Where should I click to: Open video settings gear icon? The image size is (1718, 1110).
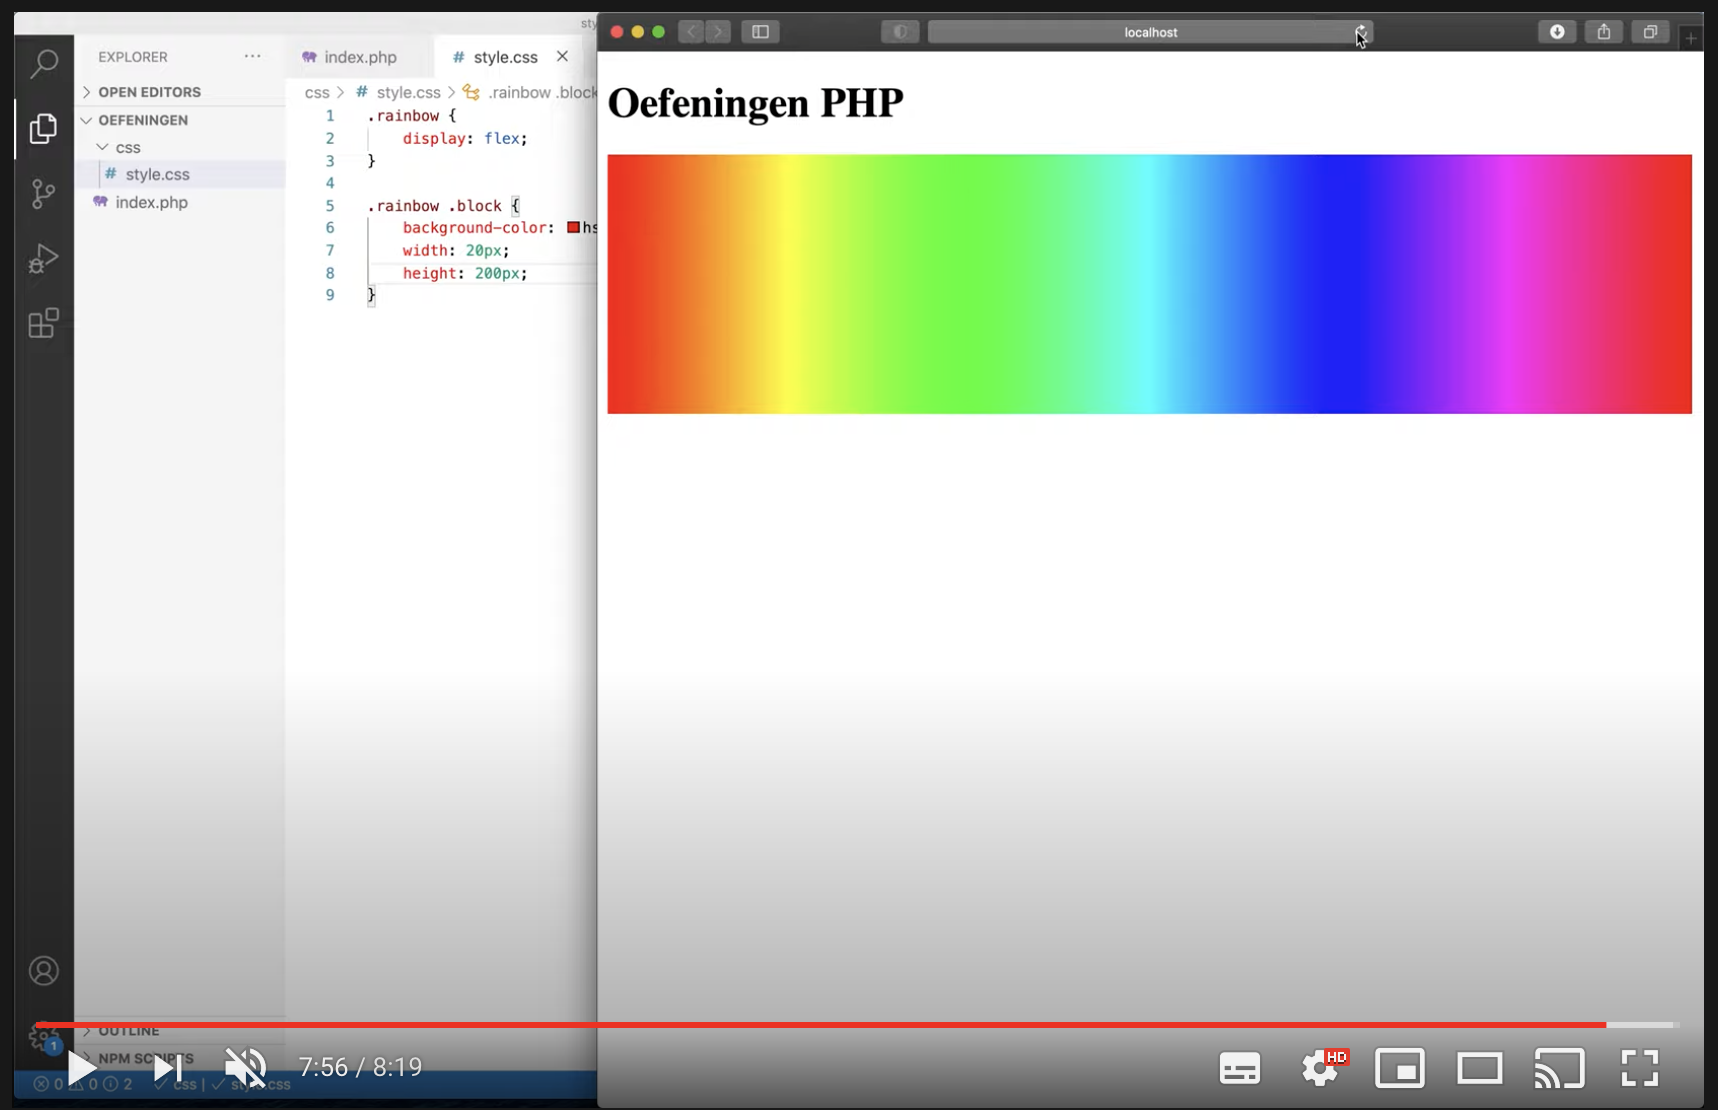(1320, 1068)
